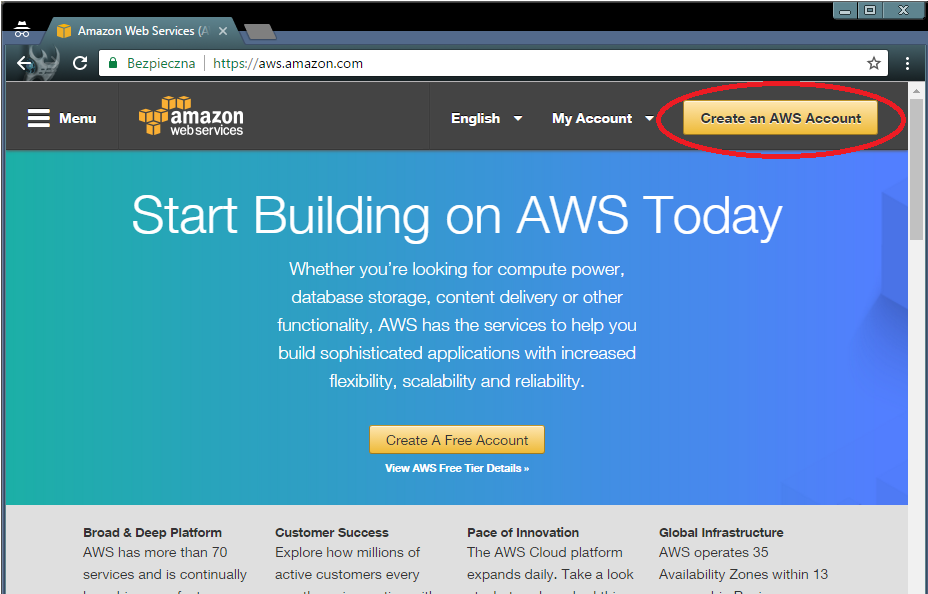Click the incognito spy icon
Image resolution: width=928 pixels, height=594 pixels.
[22, 30]
